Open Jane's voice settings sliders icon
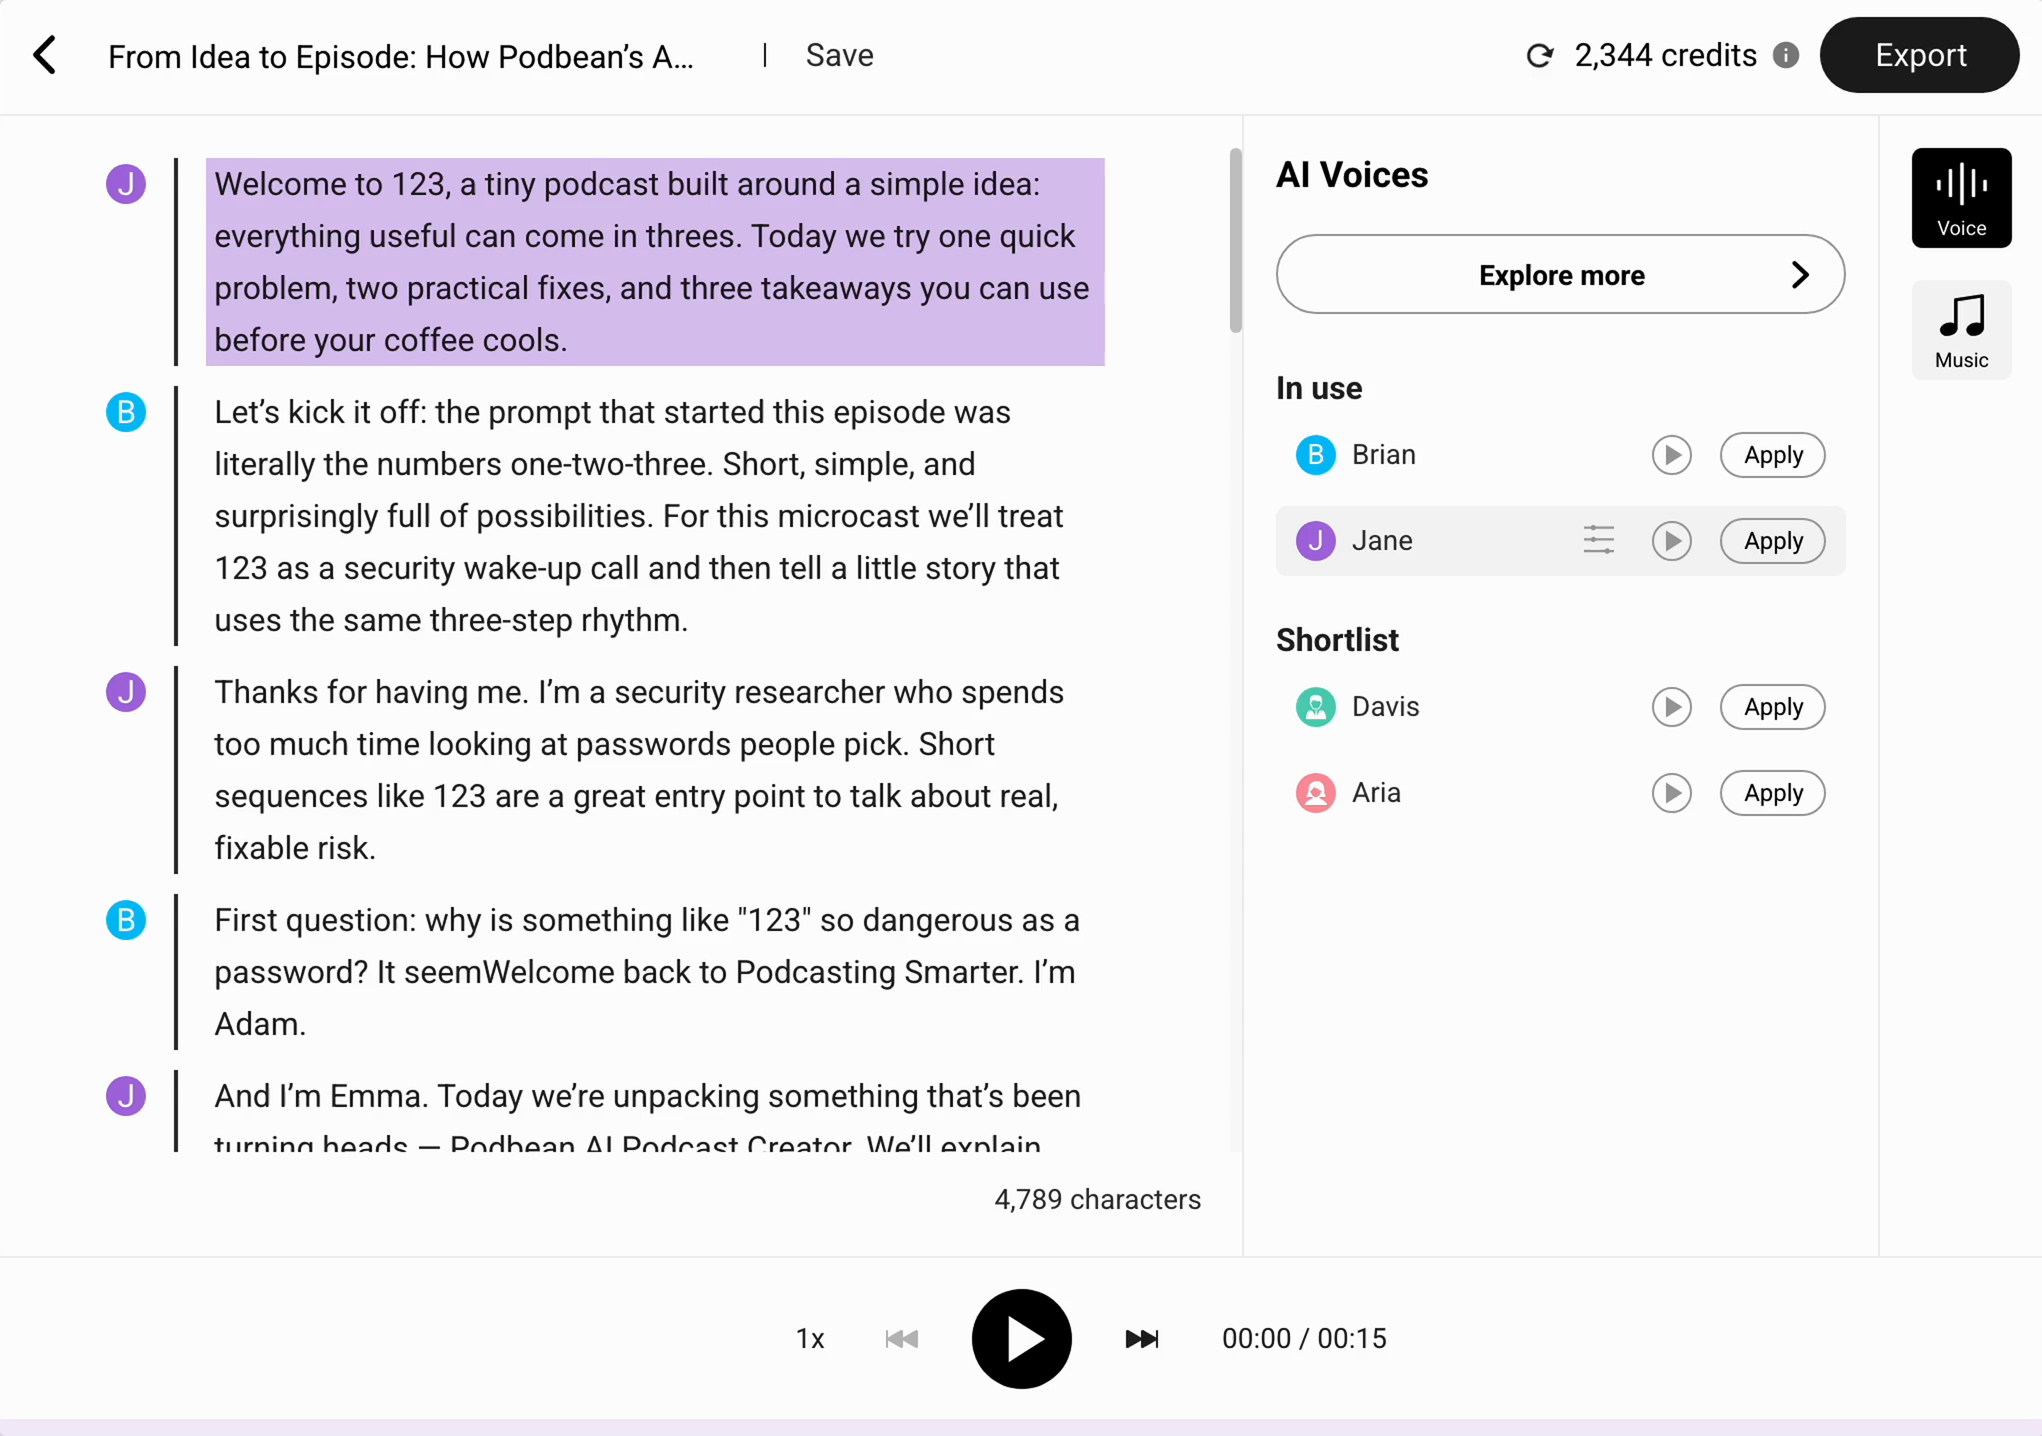The width and height of the screenshot is (2042, 1436). point(1598,541)
